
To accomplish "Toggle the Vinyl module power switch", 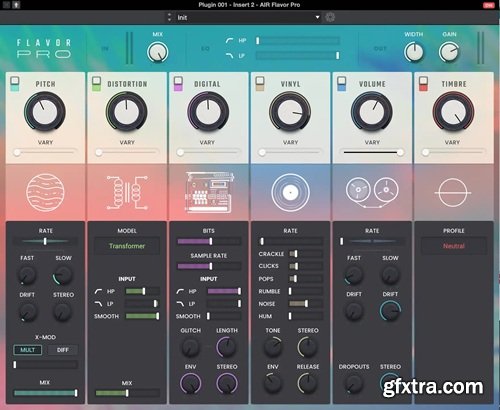I will click(x=260, y=84).
